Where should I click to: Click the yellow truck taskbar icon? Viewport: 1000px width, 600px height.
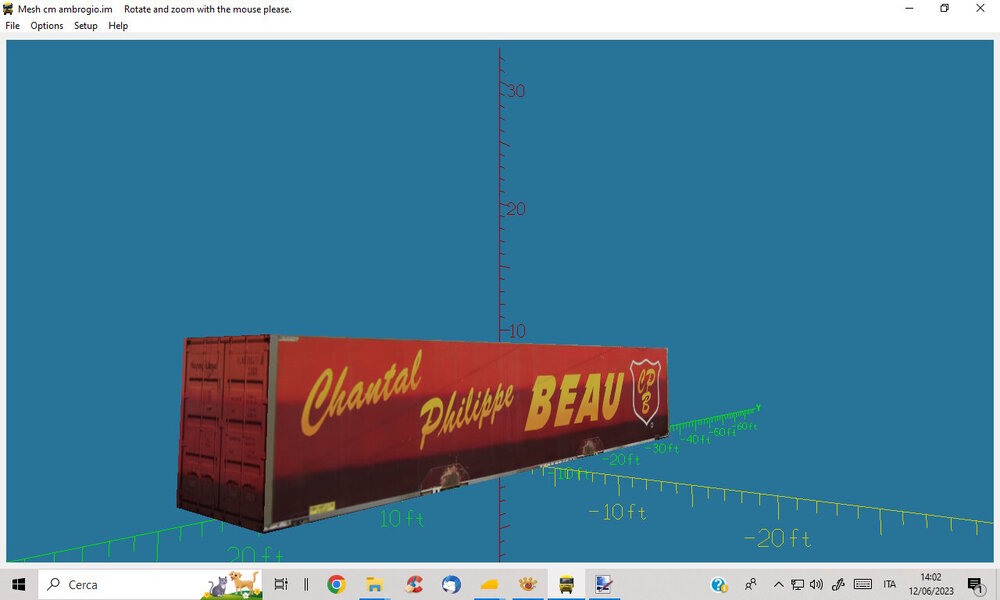566,584
